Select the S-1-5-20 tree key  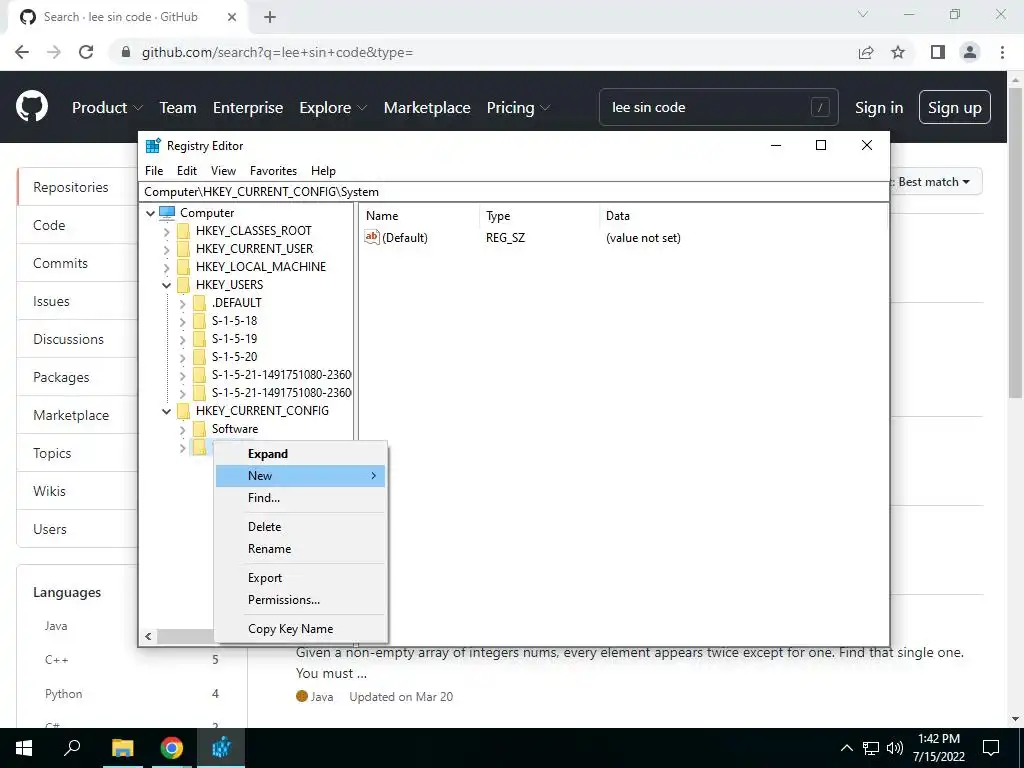(234, 357)
